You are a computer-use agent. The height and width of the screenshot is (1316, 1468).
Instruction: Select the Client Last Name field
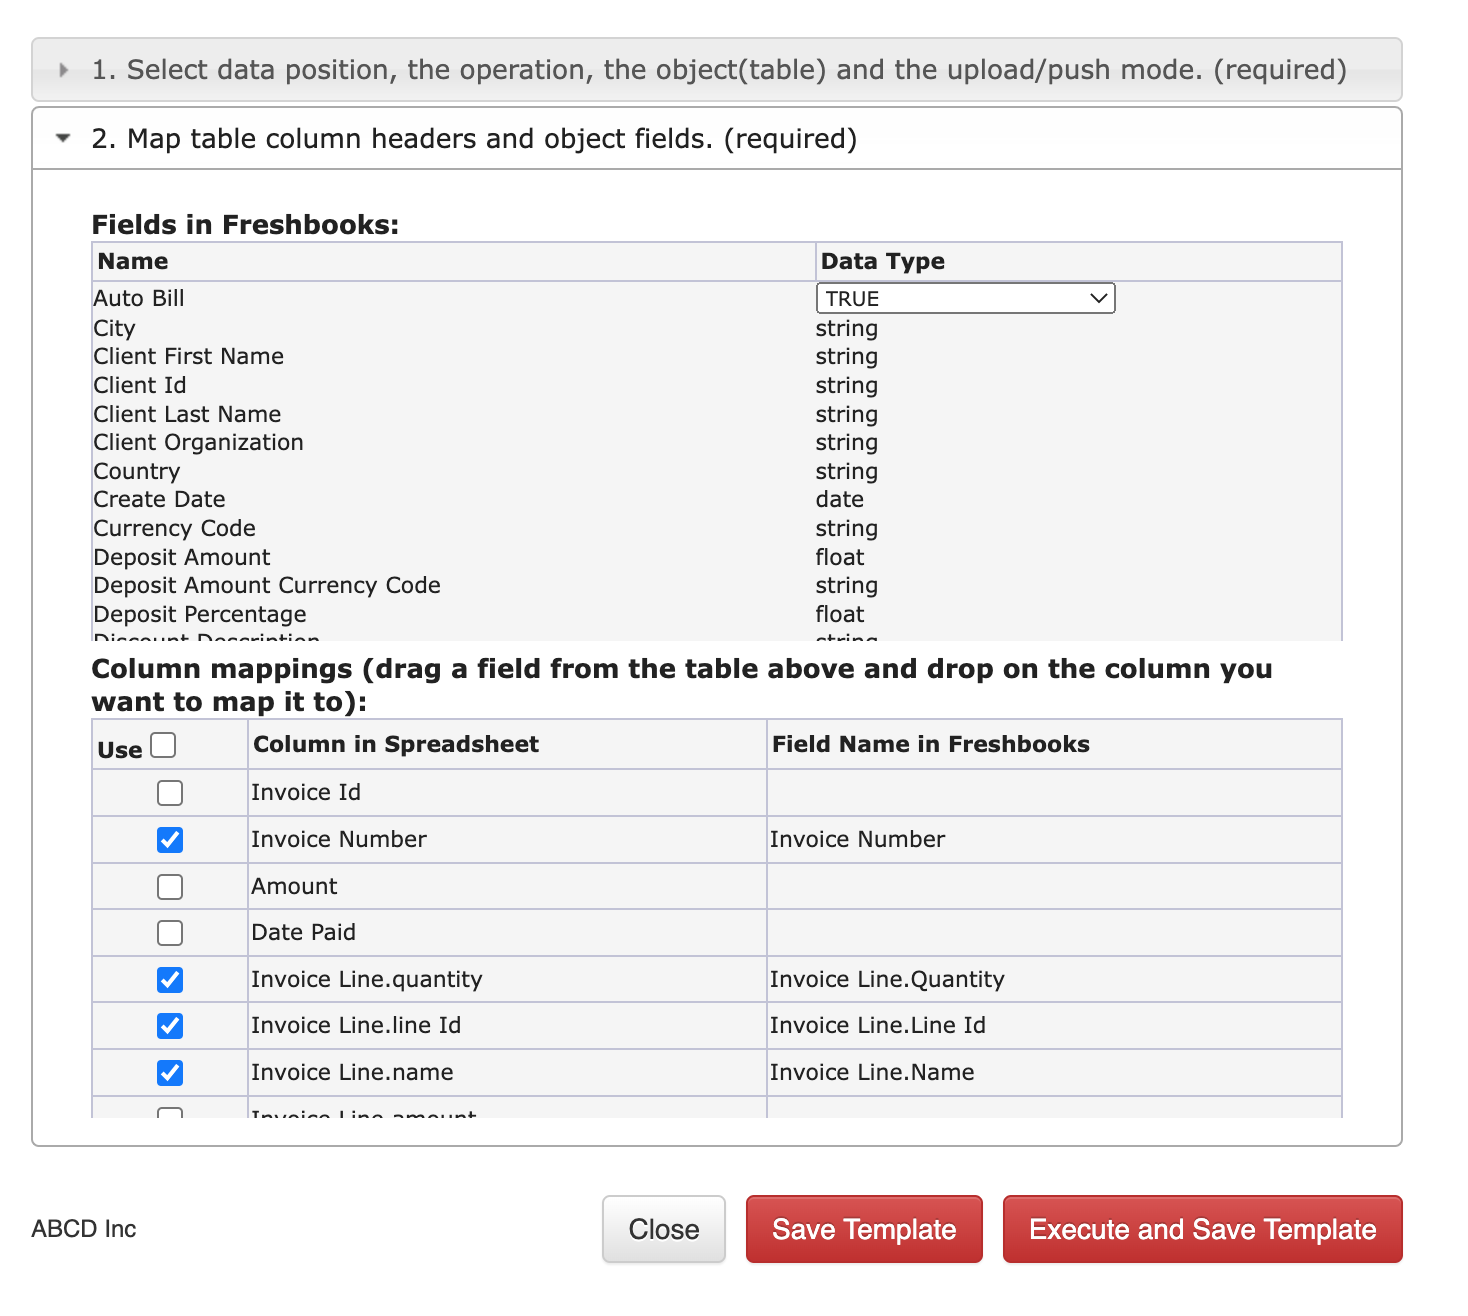tap(187, 414)
